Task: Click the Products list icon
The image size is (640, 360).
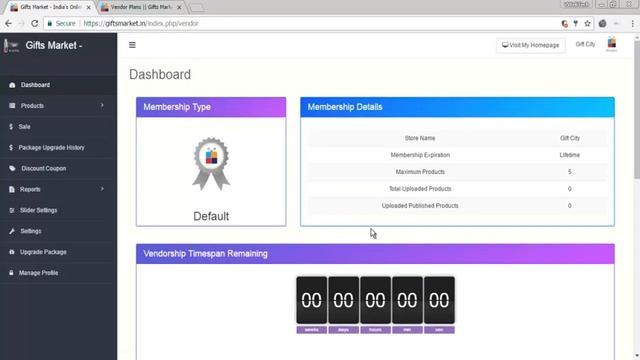Action: (x=12, y=106)
